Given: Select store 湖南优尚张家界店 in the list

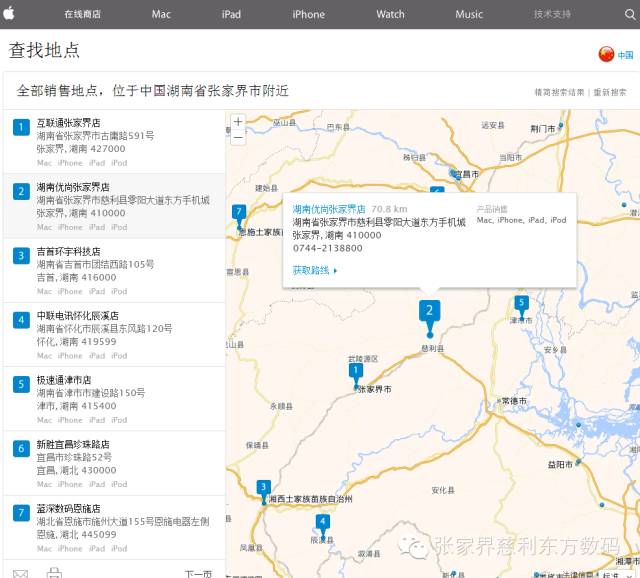Looking at the screenshot, I should 114,206.
